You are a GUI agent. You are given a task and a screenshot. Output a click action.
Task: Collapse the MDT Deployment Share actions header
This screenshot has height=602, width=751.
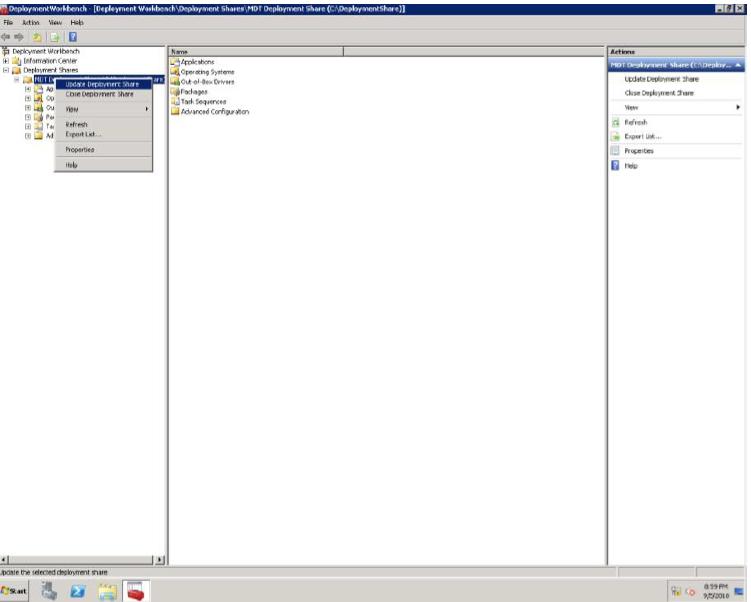click(x=738, y=65)
